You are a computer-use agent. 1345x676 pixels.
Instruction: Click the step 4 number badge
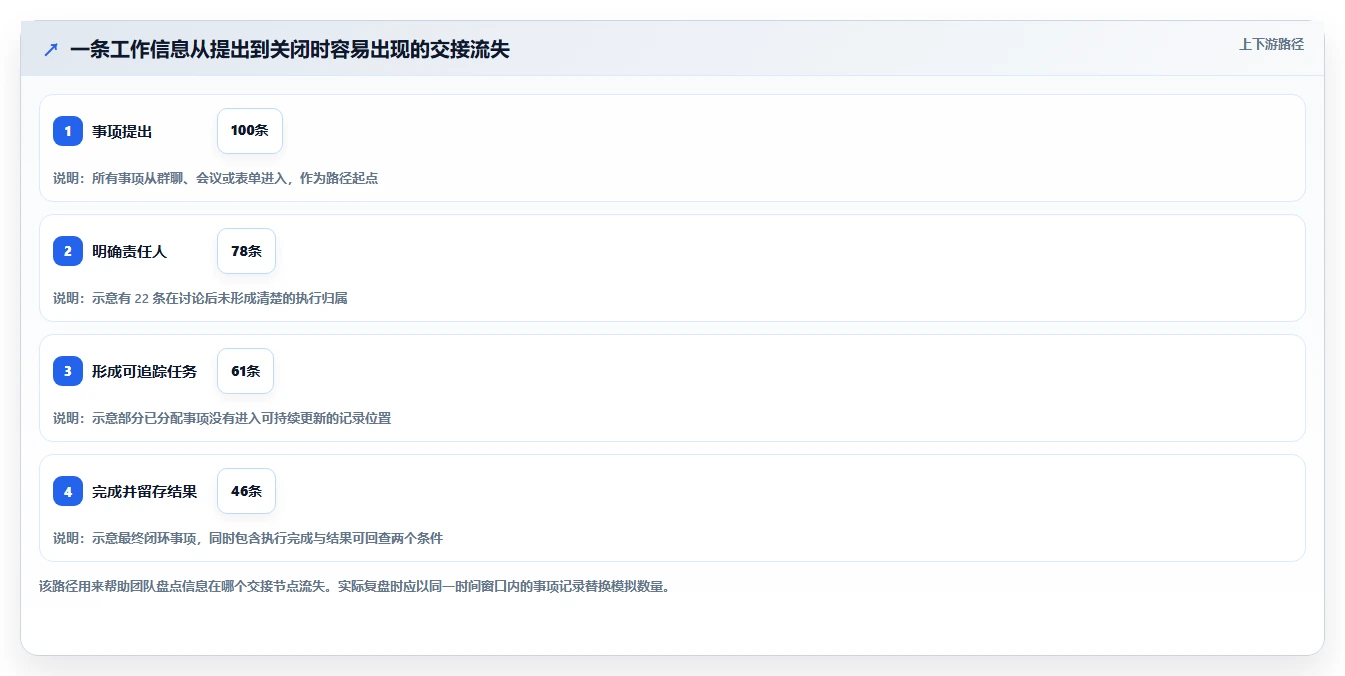coord(68,491)
